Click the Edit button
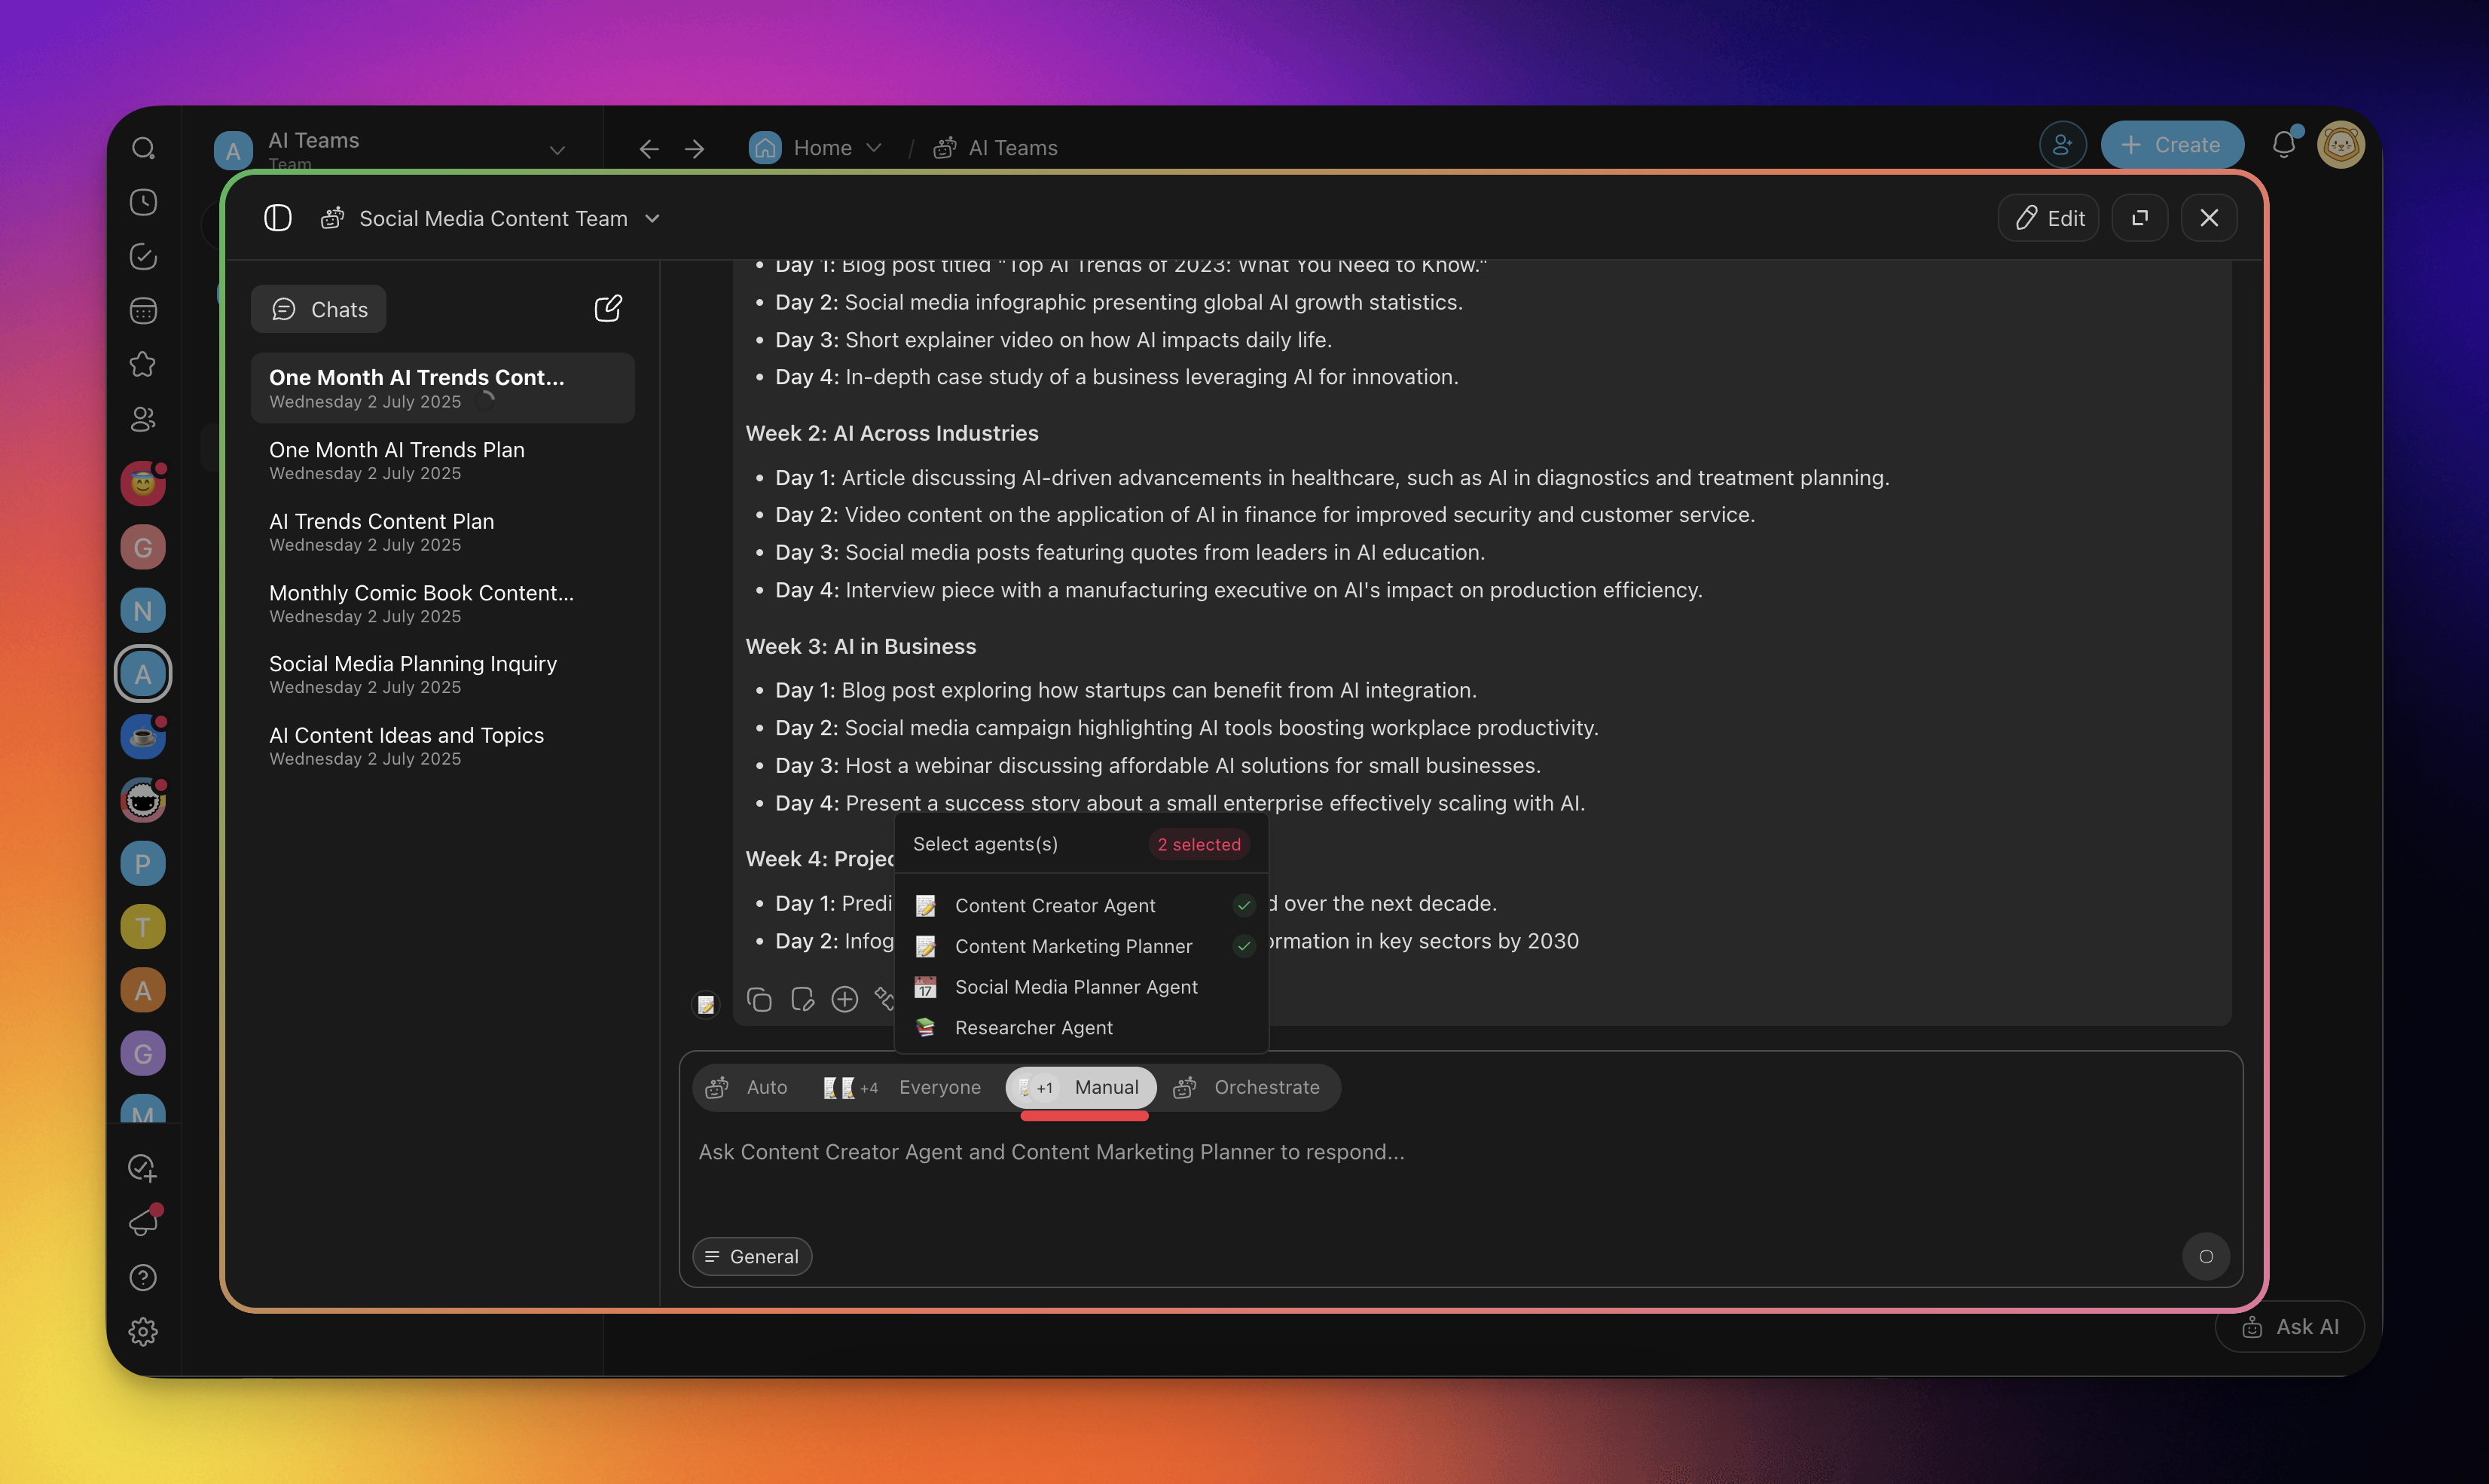This screenshot has width=2489, height=1484. [x=2049, y=218]
